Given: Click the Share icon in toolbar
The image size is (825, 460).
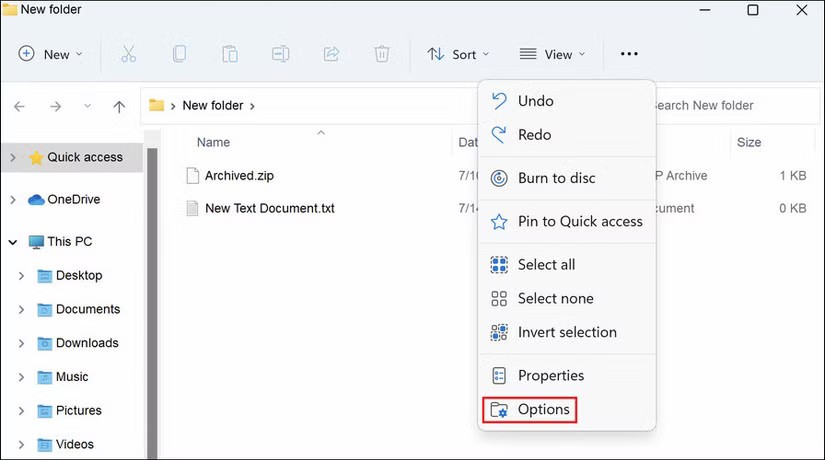Looking at the screenshot, I should pyautogui.click(x=332, y=54).
